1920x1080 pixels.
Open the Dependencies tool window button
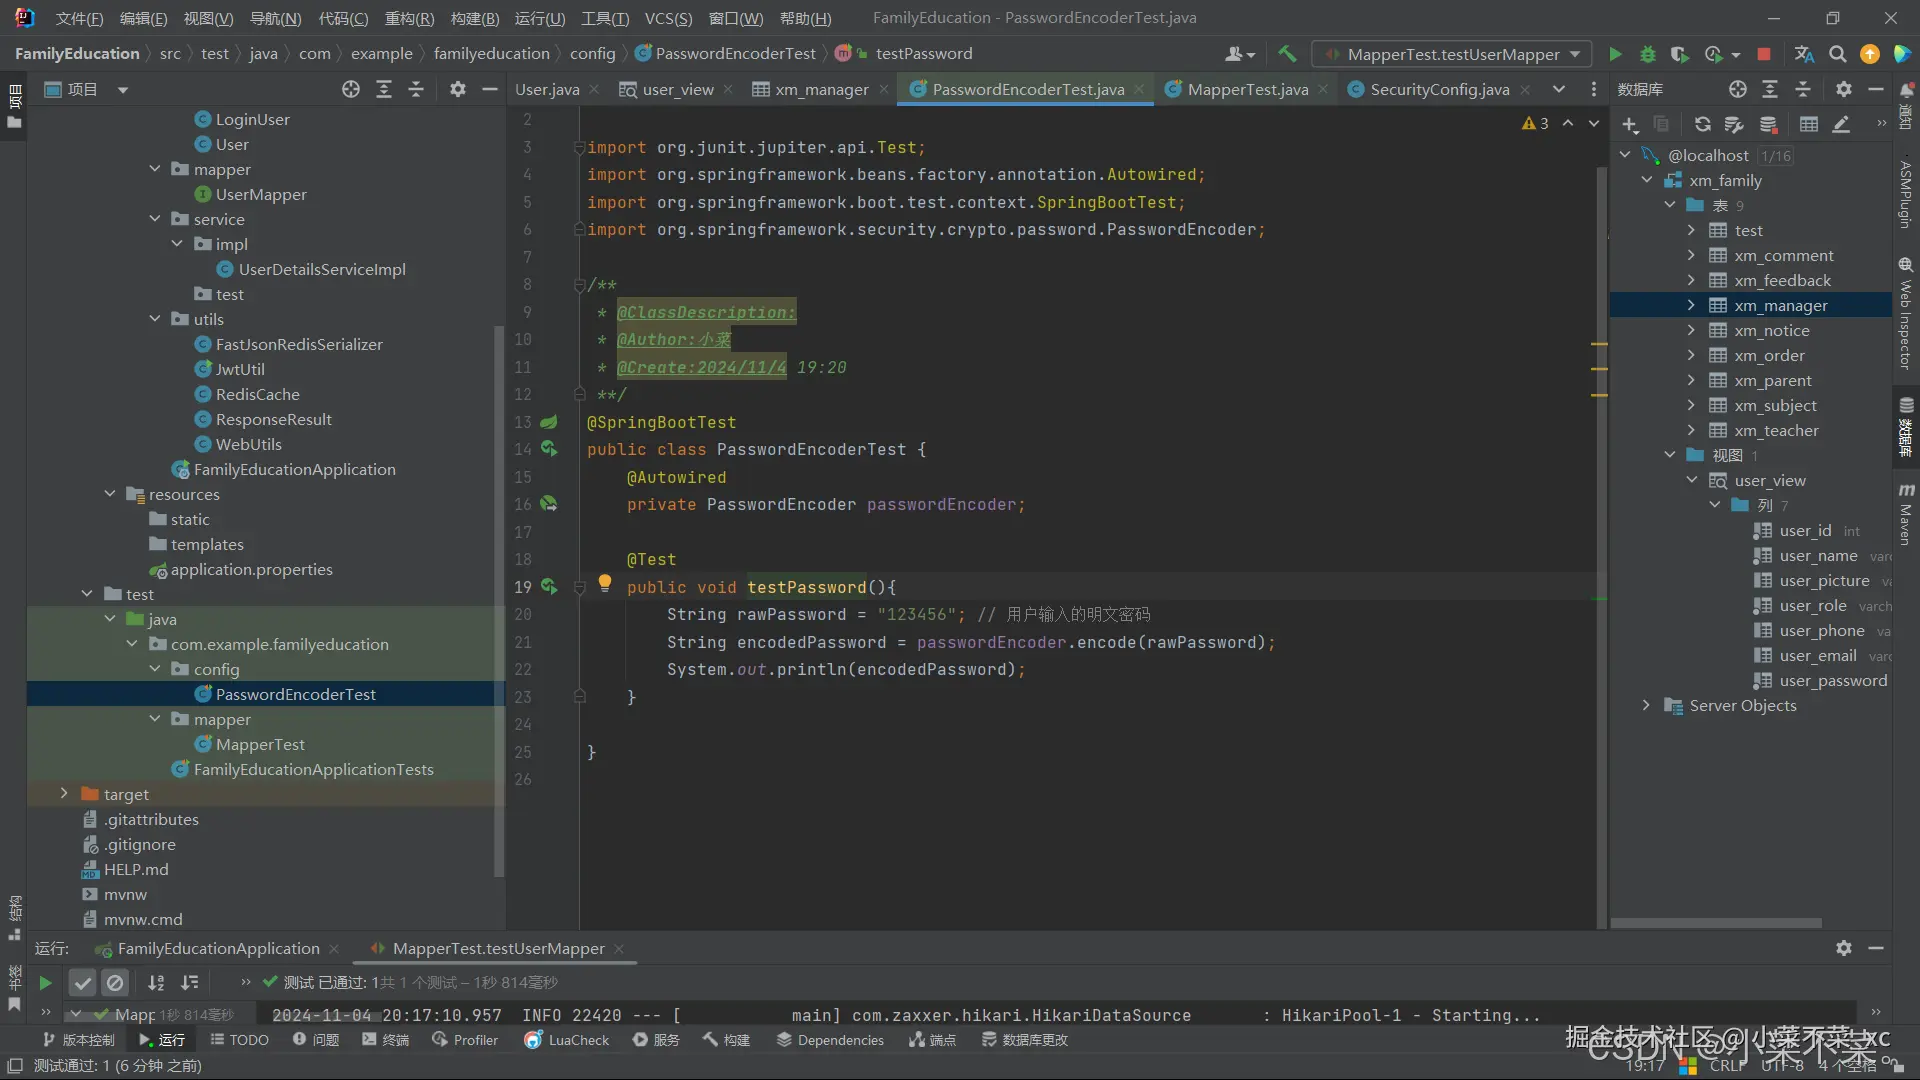(830, 1040)
